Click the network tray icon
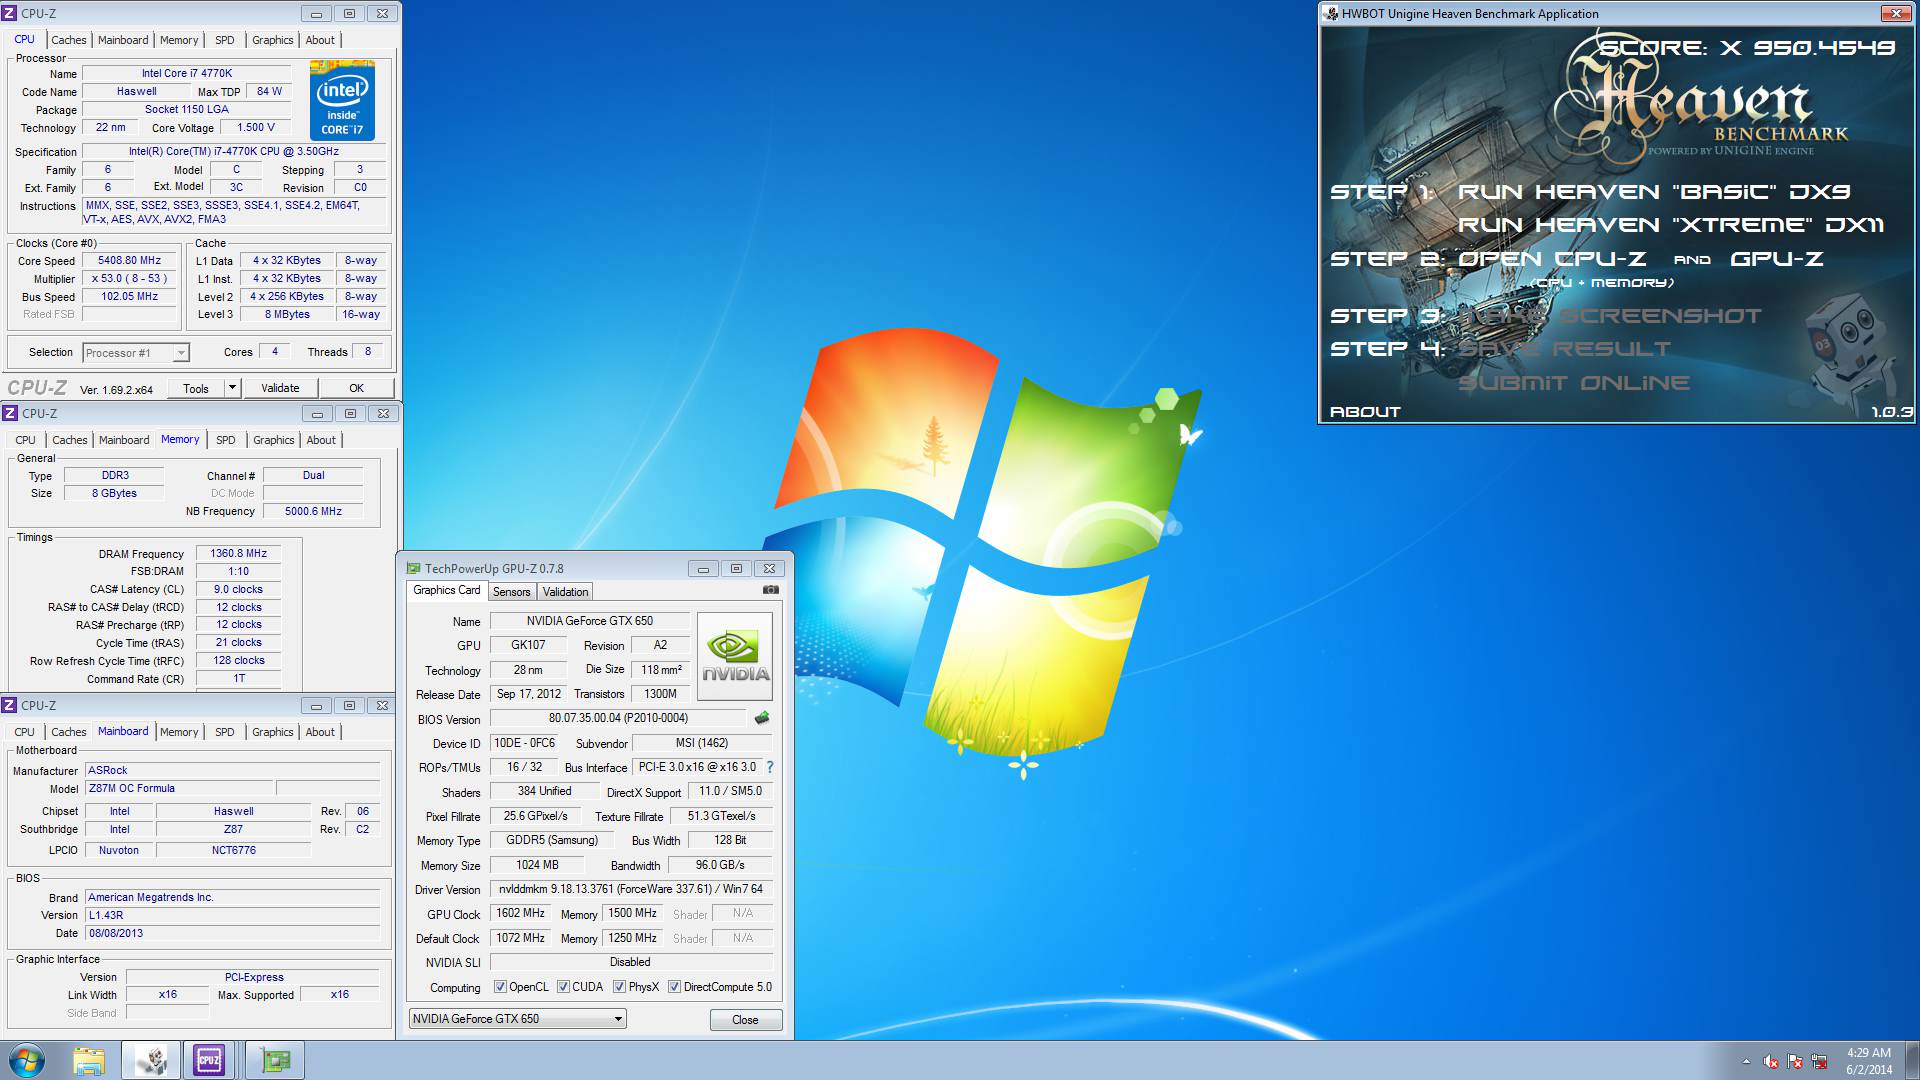The width and height of the screenshot is (1920, 1080). pyautogui.click(x=1819, y=1062)
